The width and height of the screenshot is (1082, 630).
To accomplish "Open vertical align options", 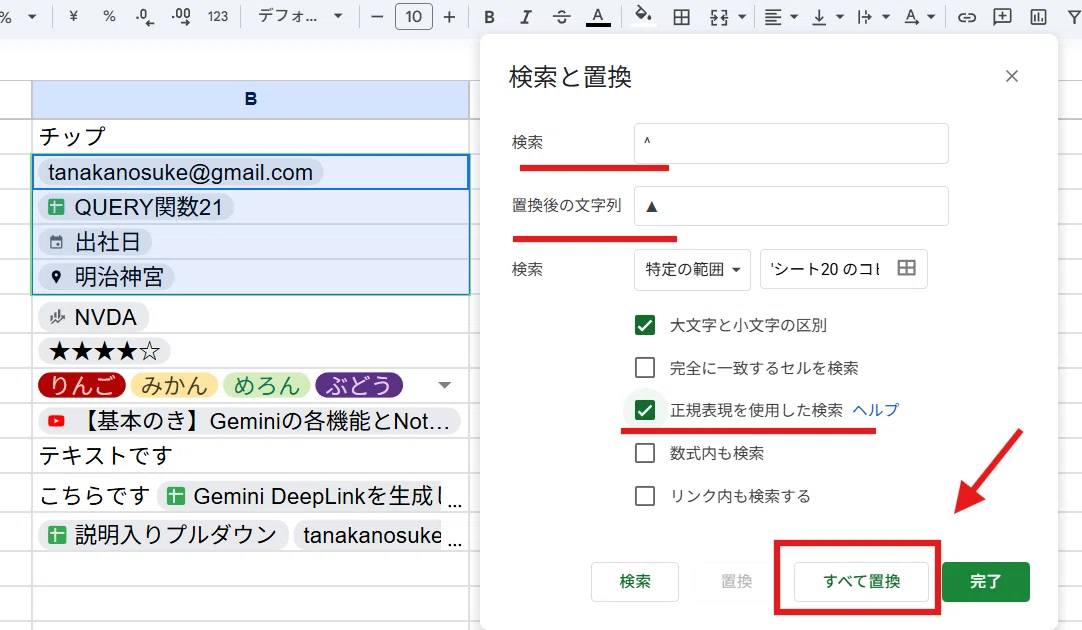I will (827, 17).
